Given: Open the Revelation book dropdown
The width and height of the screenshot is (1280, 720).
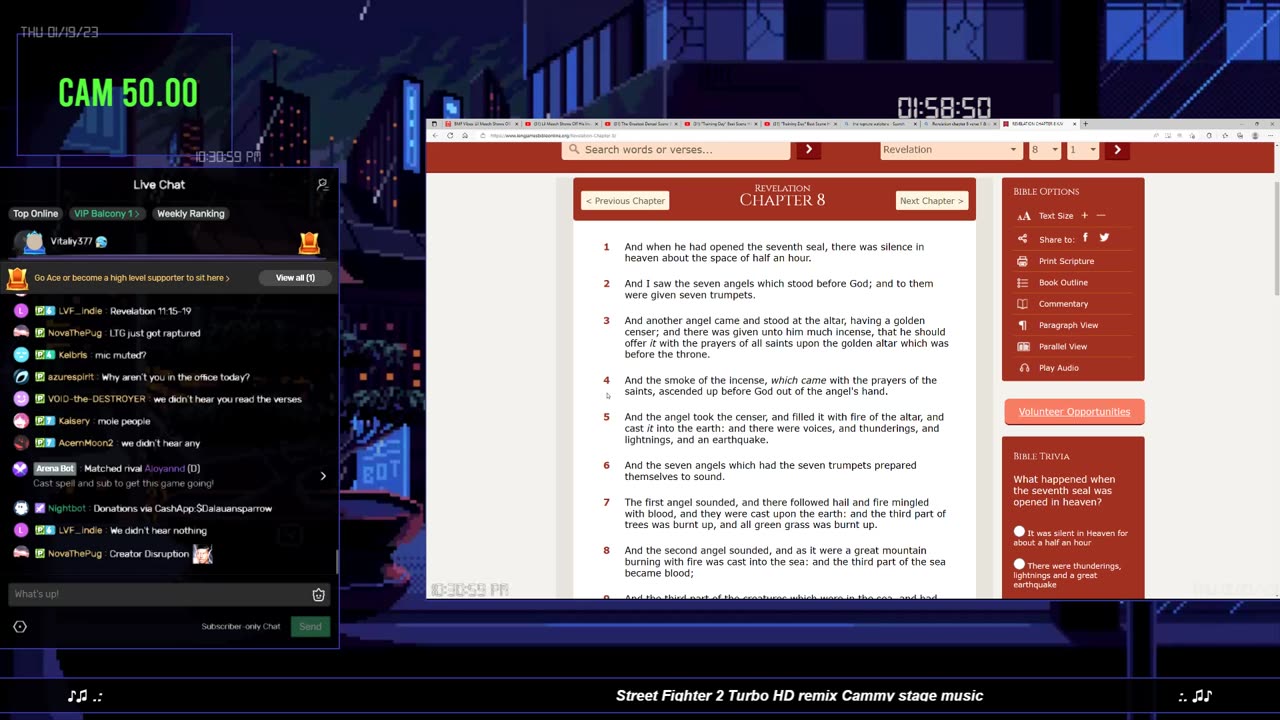Looking at the screenshot, I should [x=949, y=150].
